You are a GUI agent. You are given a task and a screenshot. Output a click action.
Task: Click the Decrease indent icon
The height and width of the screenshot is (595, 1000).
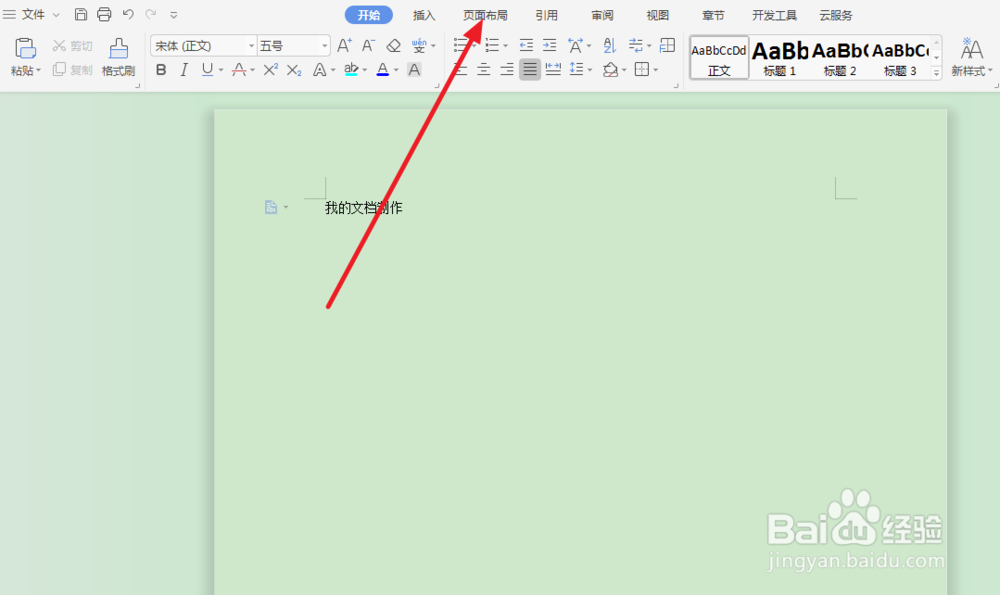[x=526, y=45]
